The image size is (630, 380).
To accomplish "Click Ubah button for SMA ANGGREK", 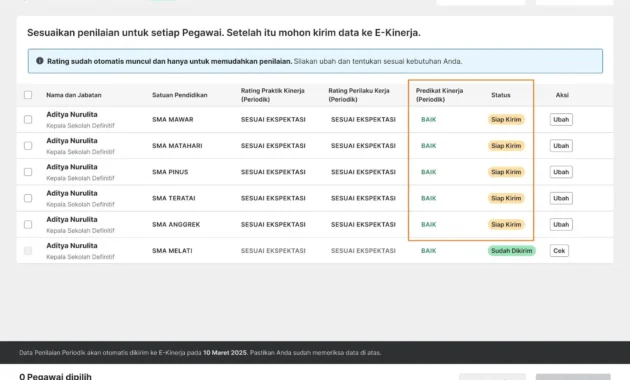I will [561, 225].
